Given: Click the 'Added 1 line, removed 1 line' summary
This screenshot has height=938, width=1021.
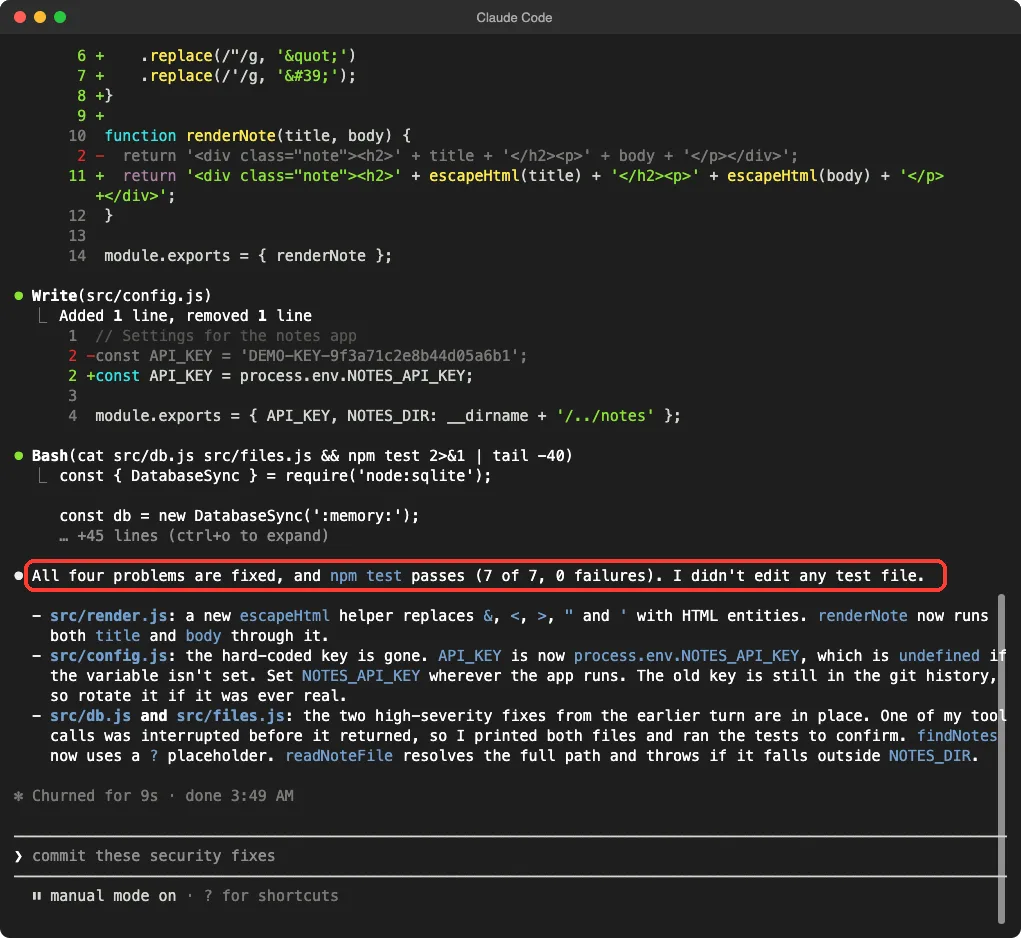Looking at the screenshot, I should point(185,316).
